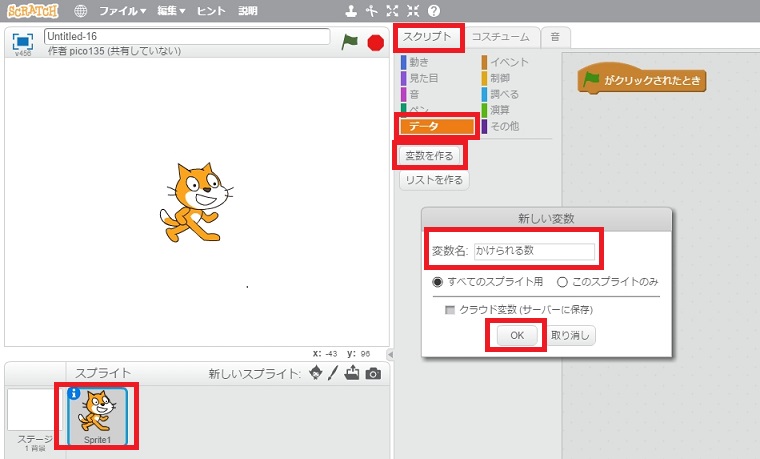Click the project title field Untitled-16
This screenshot has width=760, height=459.
tap(187, 36)
